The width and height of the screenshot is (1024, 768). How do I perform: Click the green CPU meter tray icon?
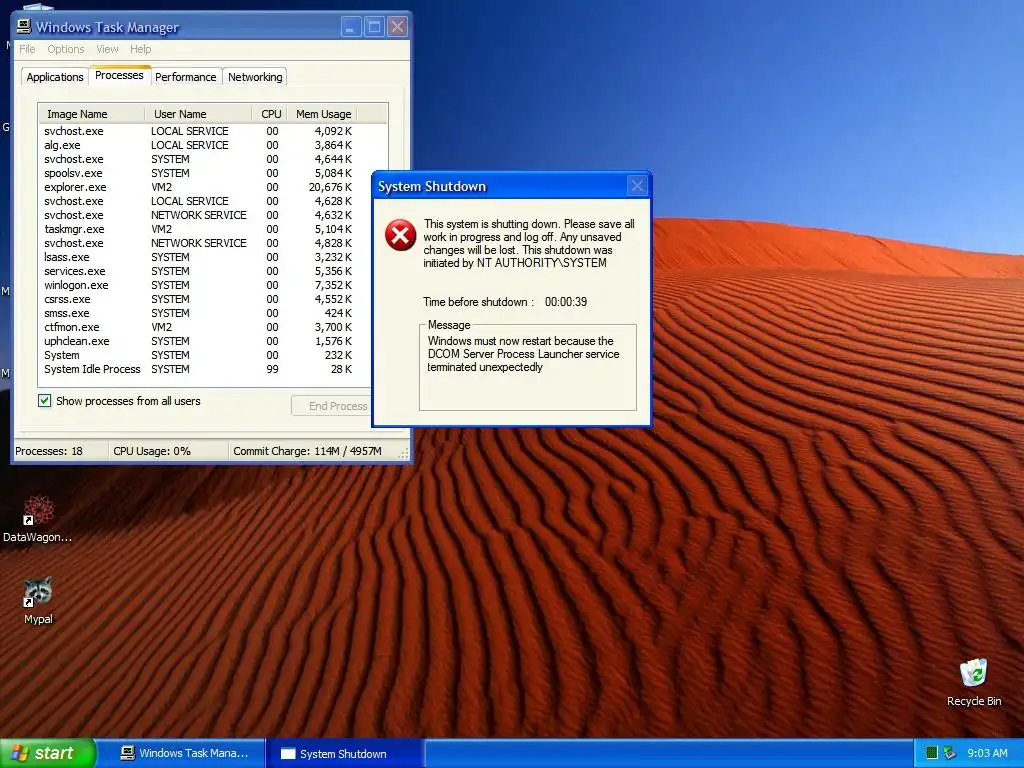(x=932, y=753)
